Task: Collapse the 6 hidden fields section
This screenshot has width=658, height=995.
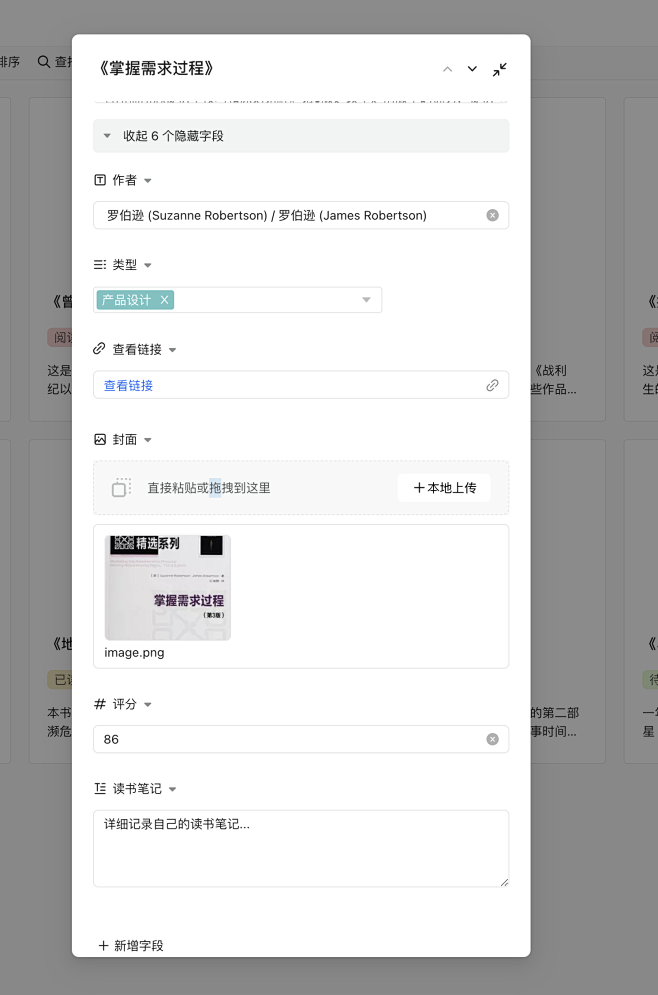Action: 108,136
